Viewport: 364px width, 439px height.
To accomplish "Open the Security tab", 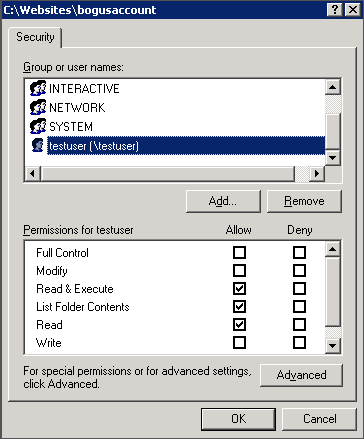I will pos(35,37).
